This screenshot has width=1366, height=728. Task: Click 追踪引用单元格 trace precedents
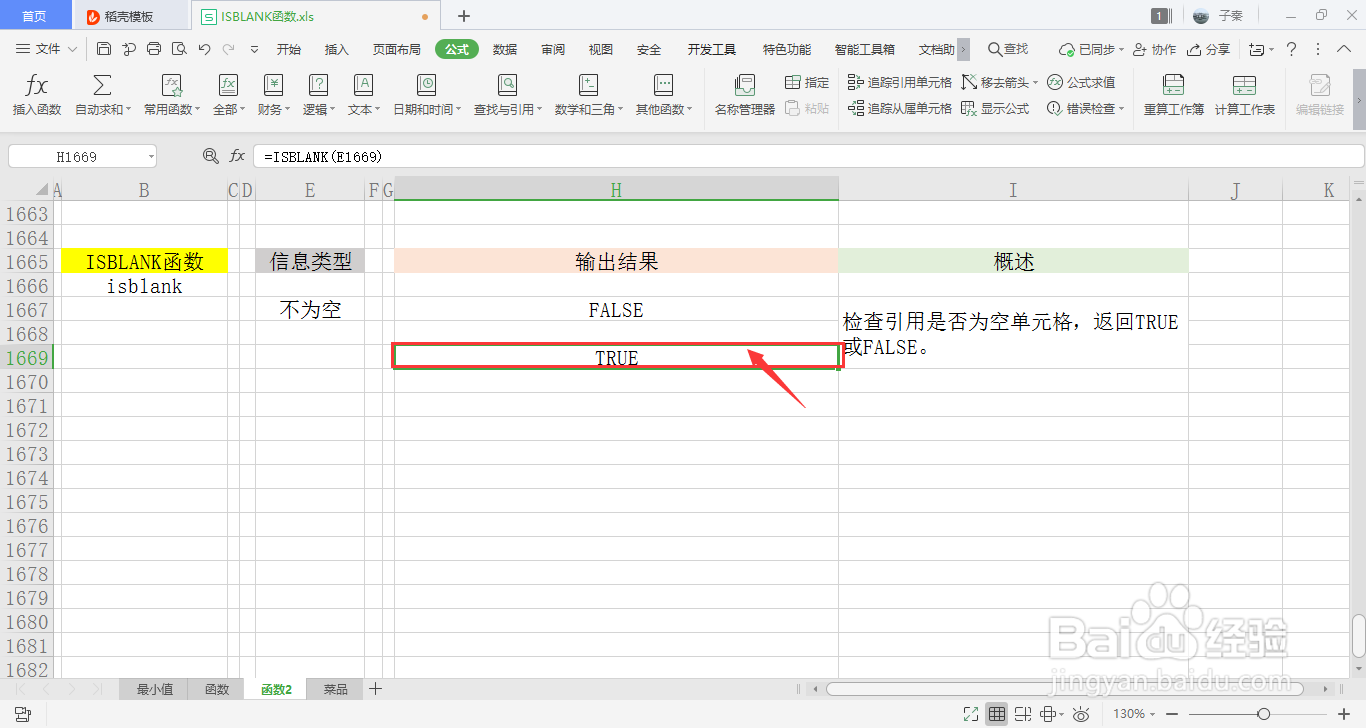click(899, 82)
